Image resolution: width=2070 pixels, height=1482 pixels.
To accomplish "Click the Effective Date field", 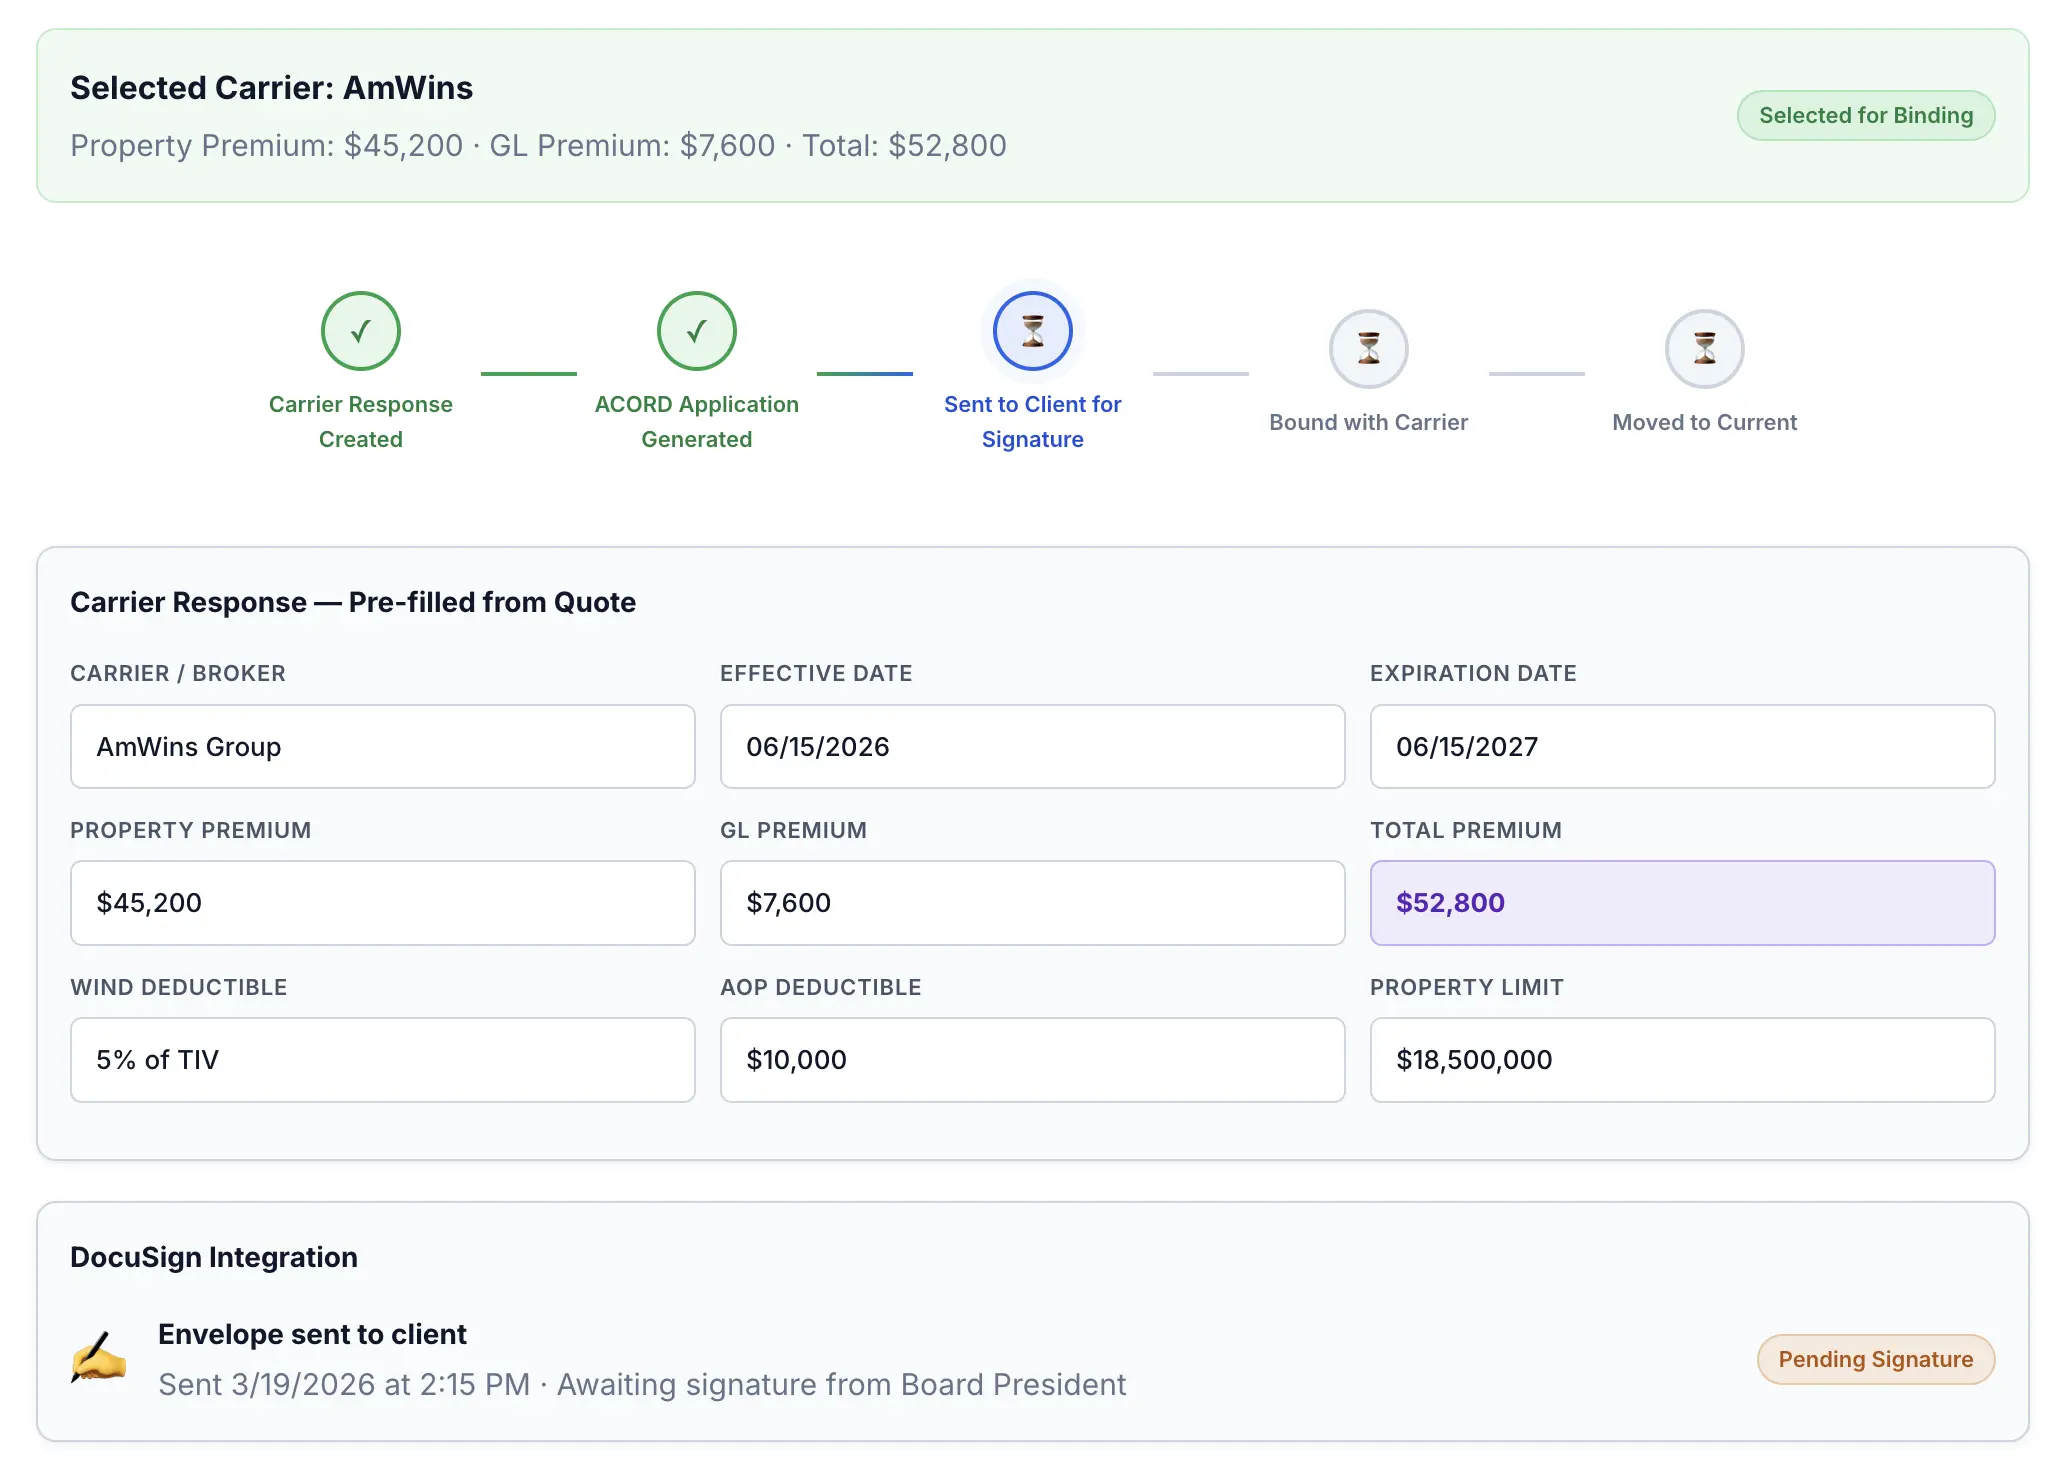I will pyautogui.click(x=1032, y=746).
